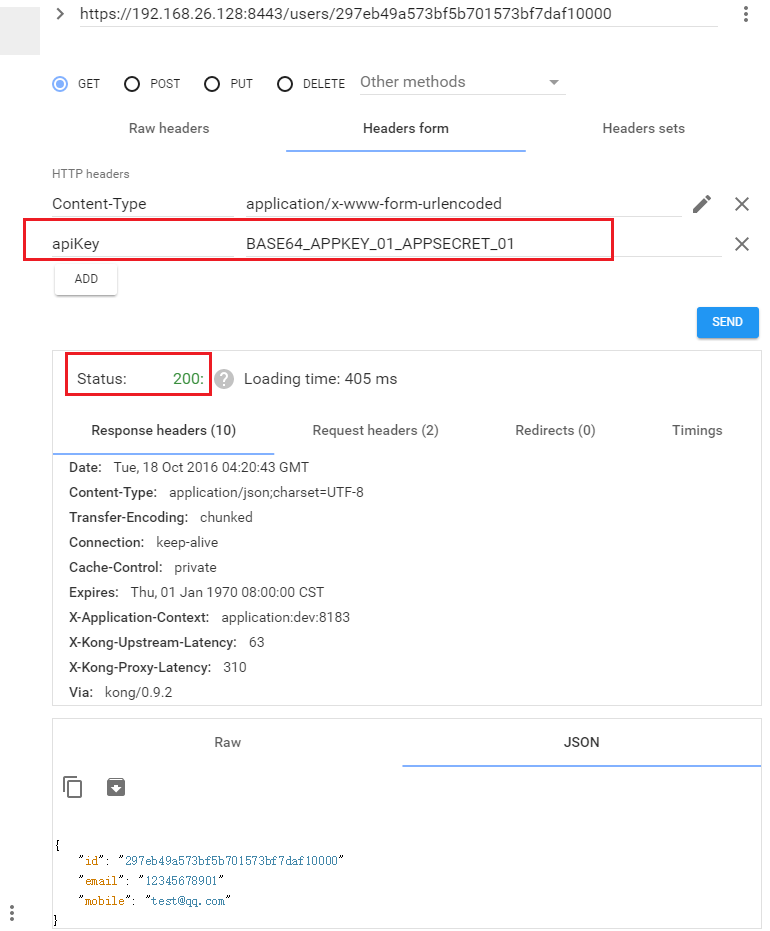Expand the URL field chevron arrow
Viewport: 770px width, 931px height.
coord(59,14)
